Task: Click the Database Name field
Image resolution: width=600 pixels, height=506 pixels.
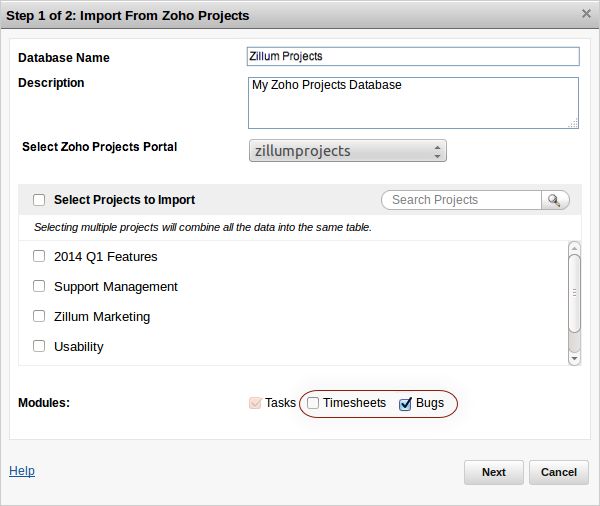Action: point(413,56)
